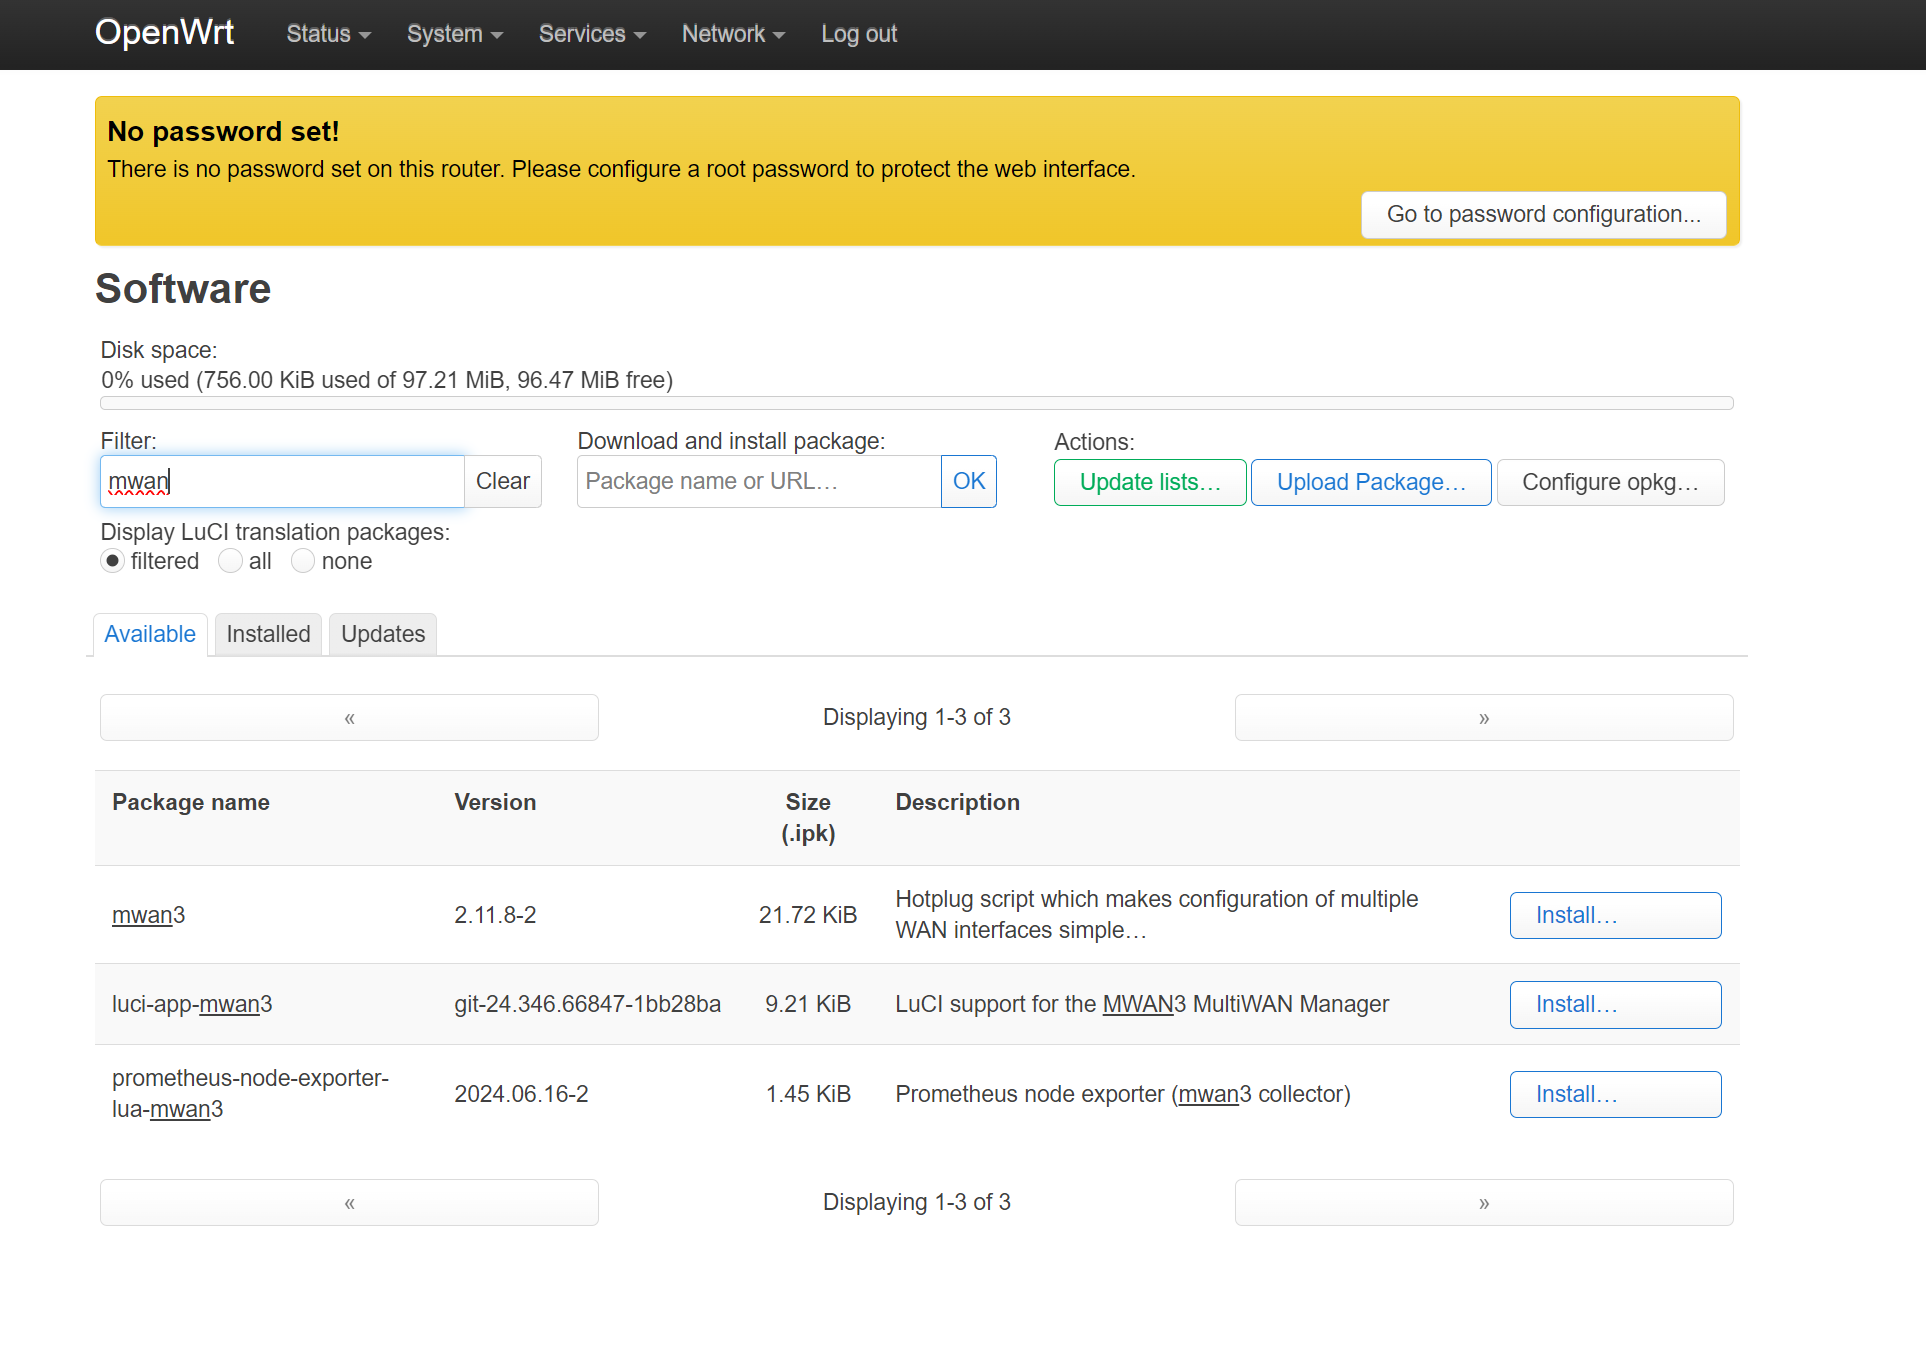Click the OpenWrt logo
This screenshot has width=1926, height=1348.
click(x=164, y=33)
